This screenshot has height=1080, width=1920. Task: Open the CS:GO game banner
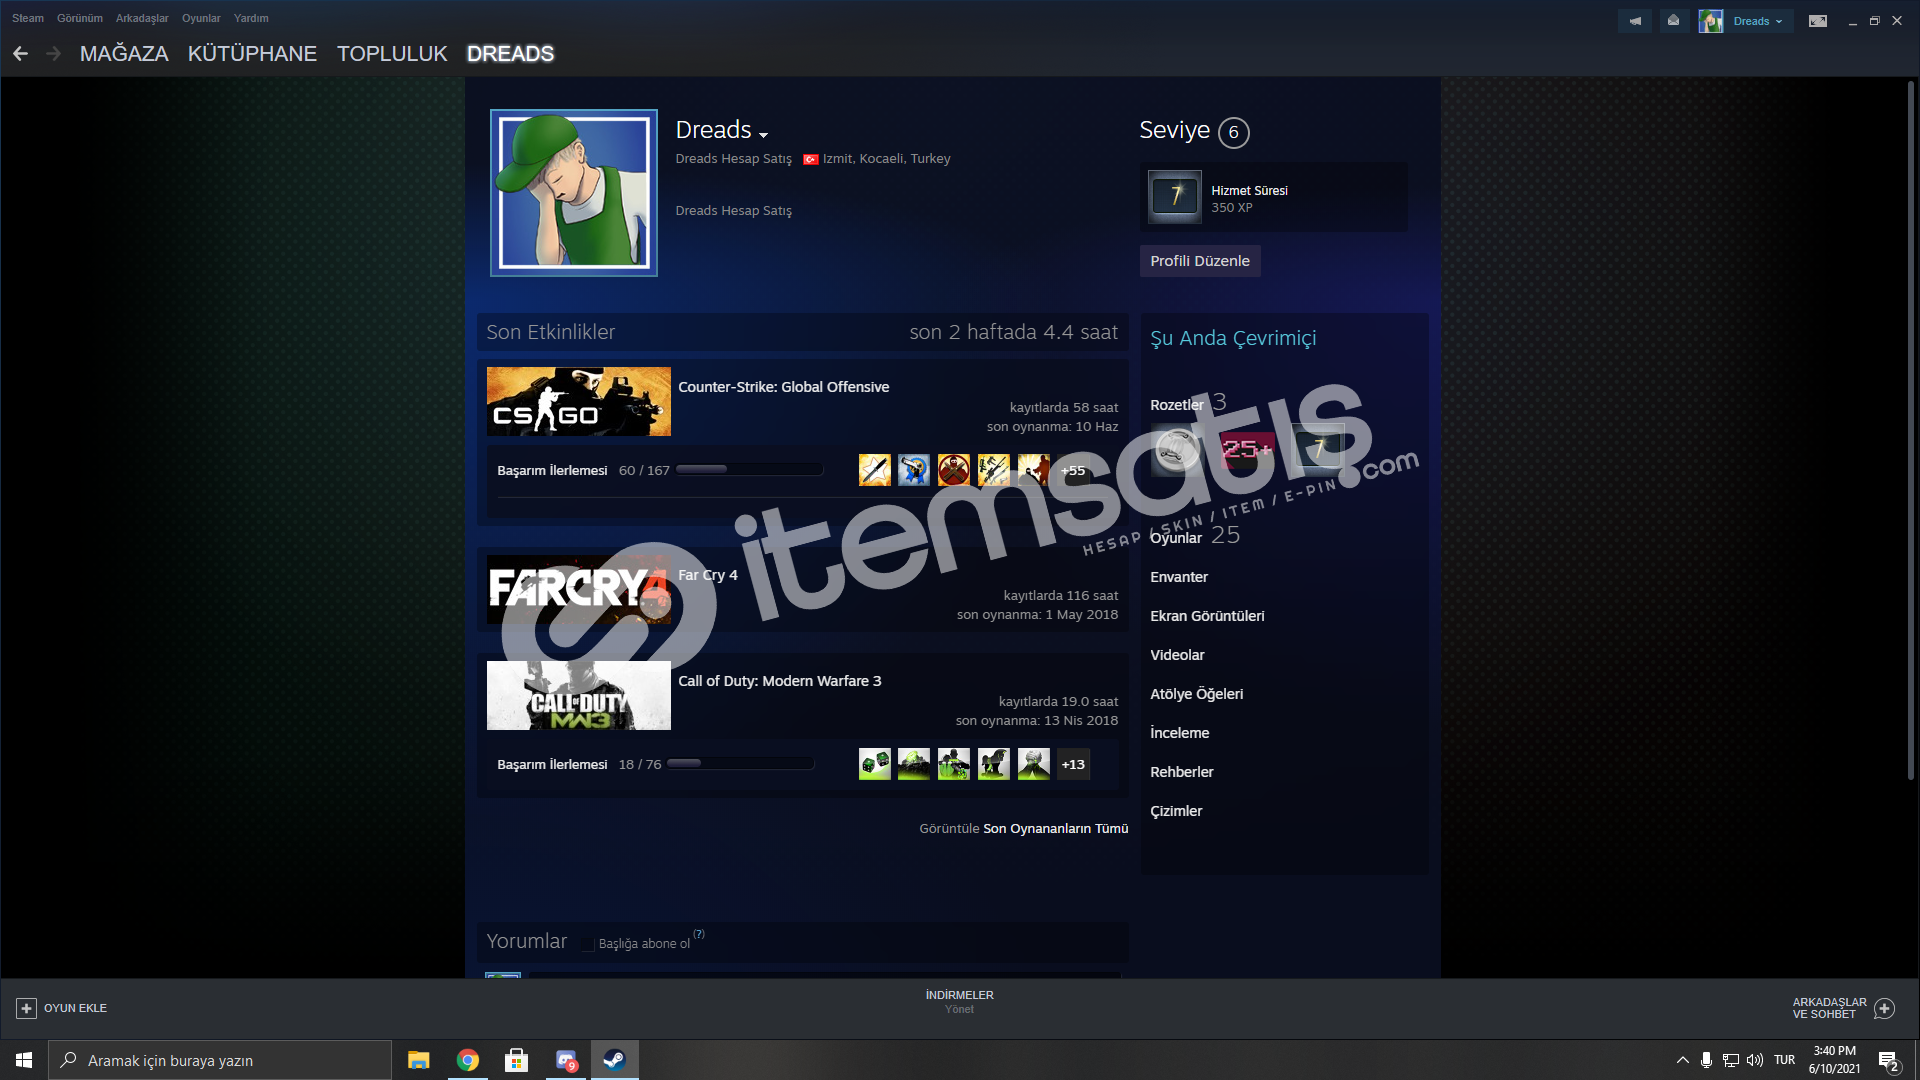[578, 401]
